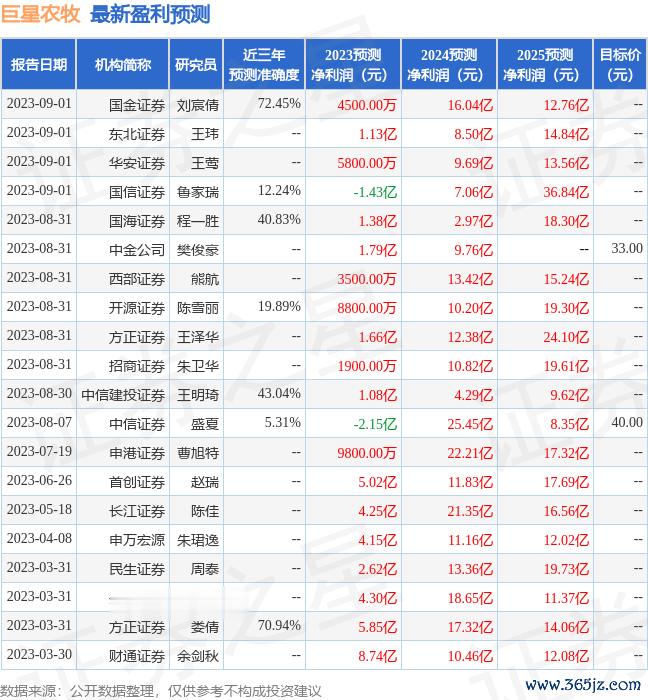Click the 5.31% accuracy value
The image size is (648, 700).
(x=282, y=422)
